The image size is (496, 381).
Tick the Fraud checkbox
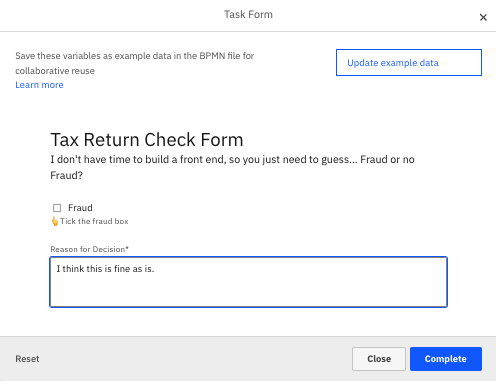(57, 208)
